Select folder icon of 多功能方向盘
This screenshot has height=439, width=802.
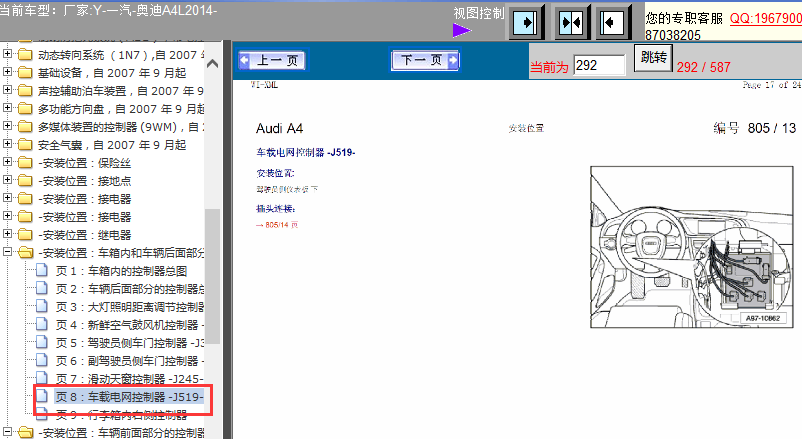[25, 108]
